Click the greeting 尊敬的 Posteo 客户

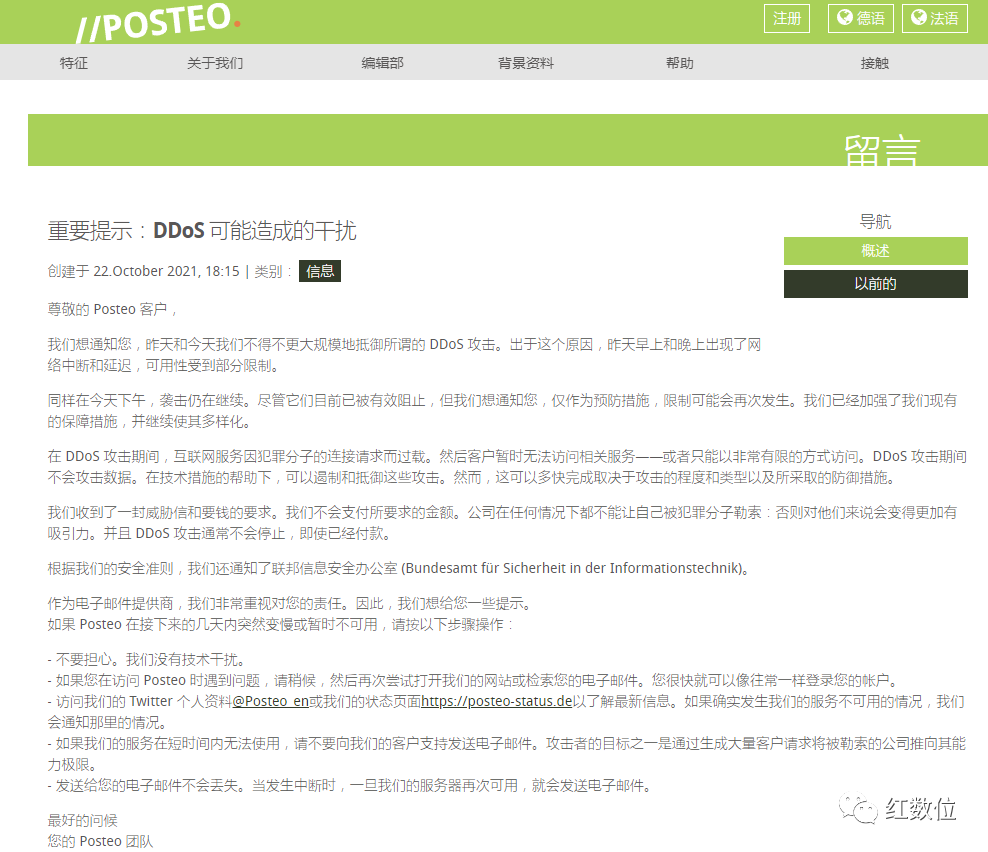pos(107,309)
